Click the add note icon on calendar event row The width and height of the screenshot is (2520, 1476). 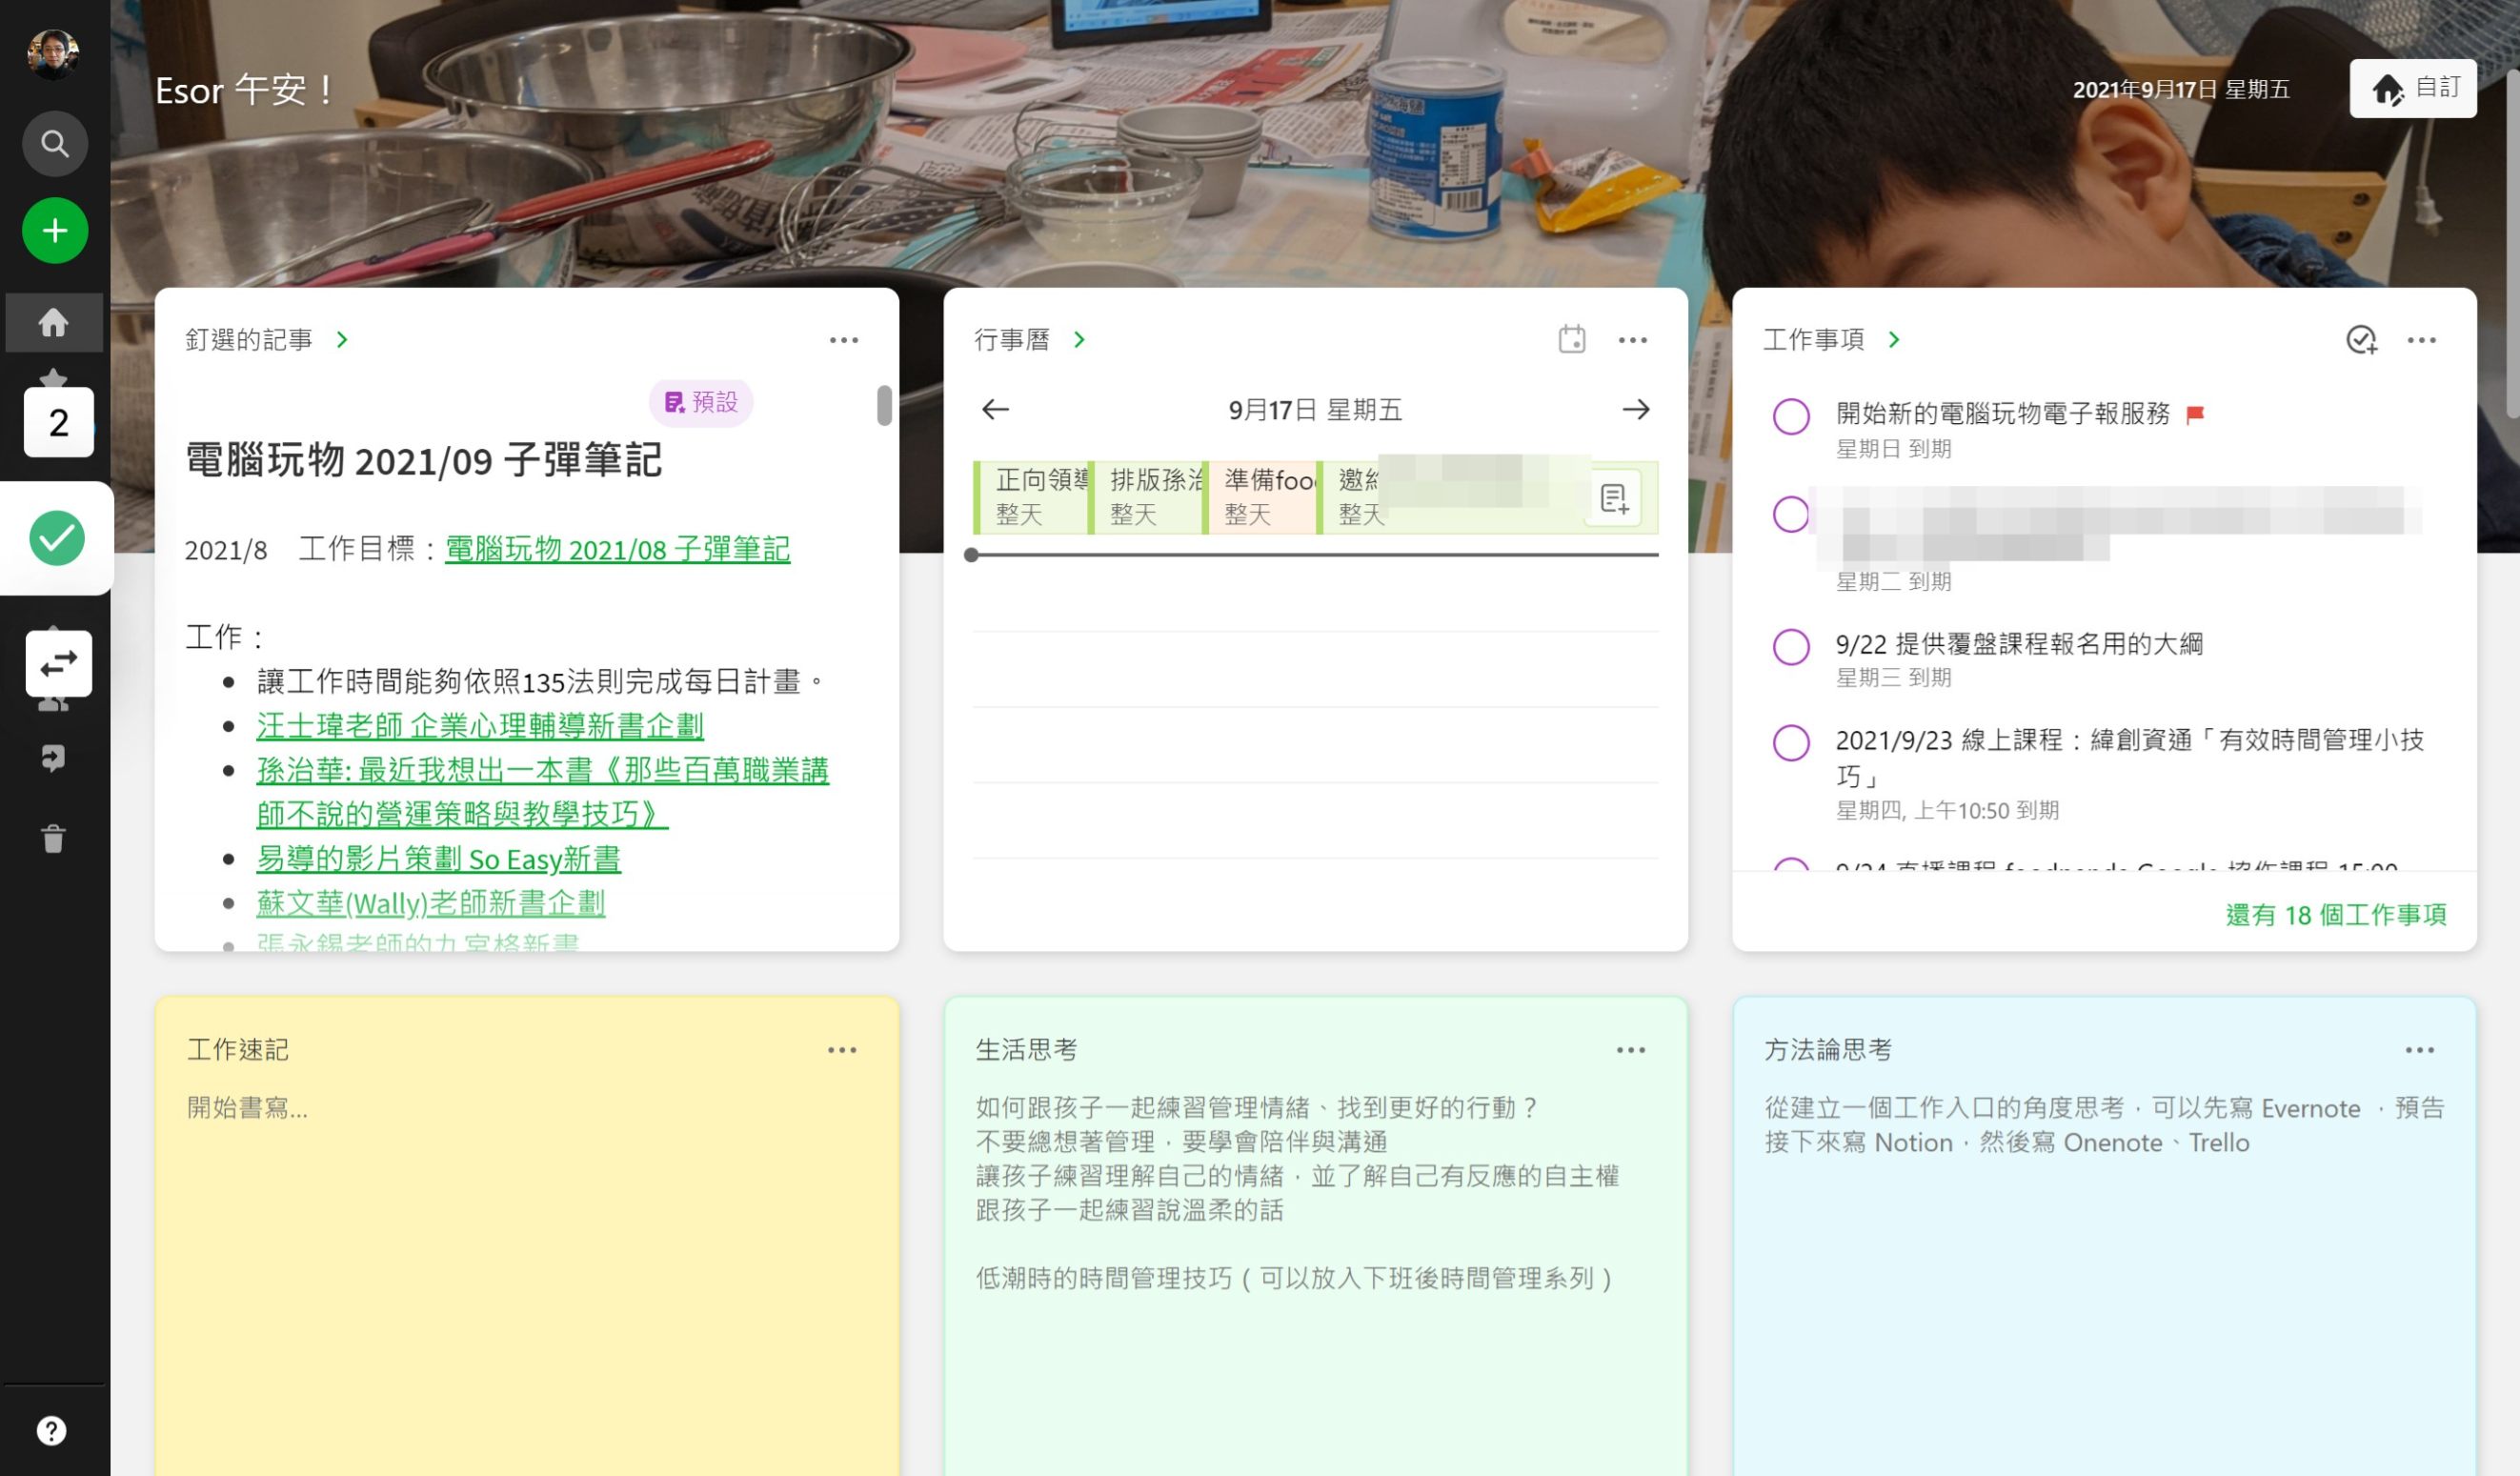point(1614,498)
